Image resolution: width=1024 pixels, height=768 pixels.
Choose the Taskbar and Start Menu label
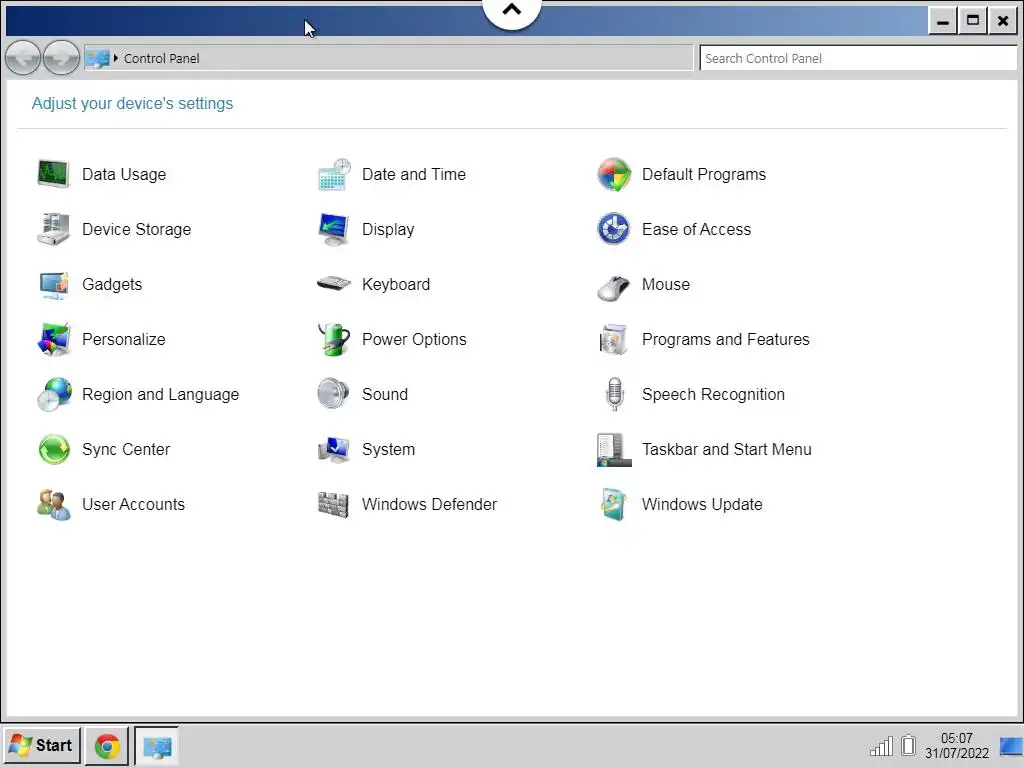click(727, 449)
